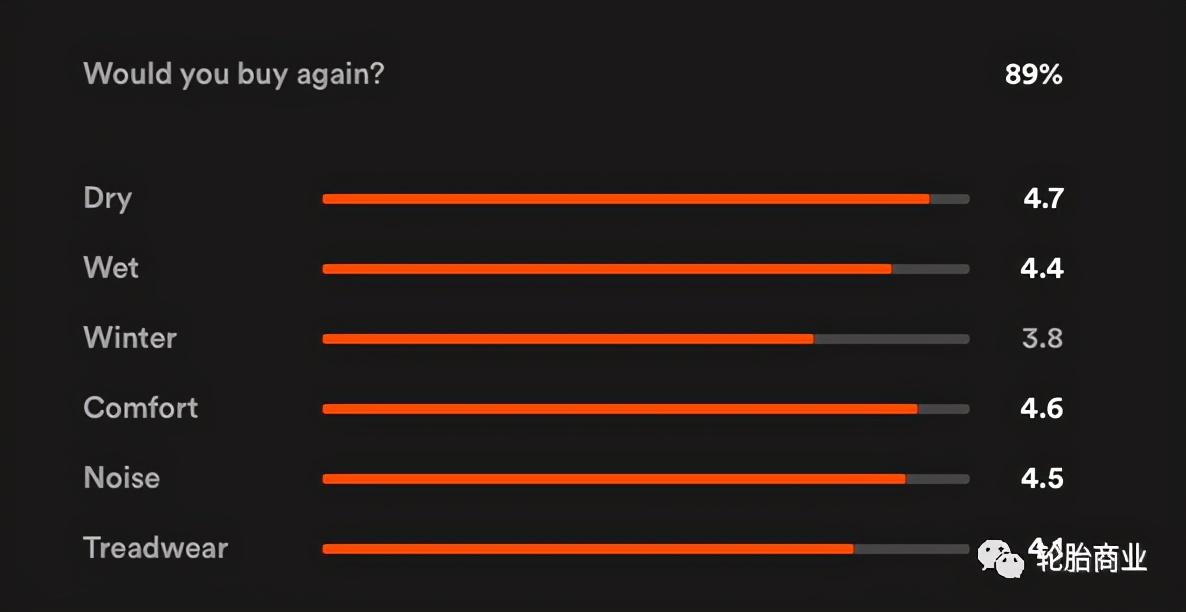Click the Comfort rating bar

[x=645, y=409]
